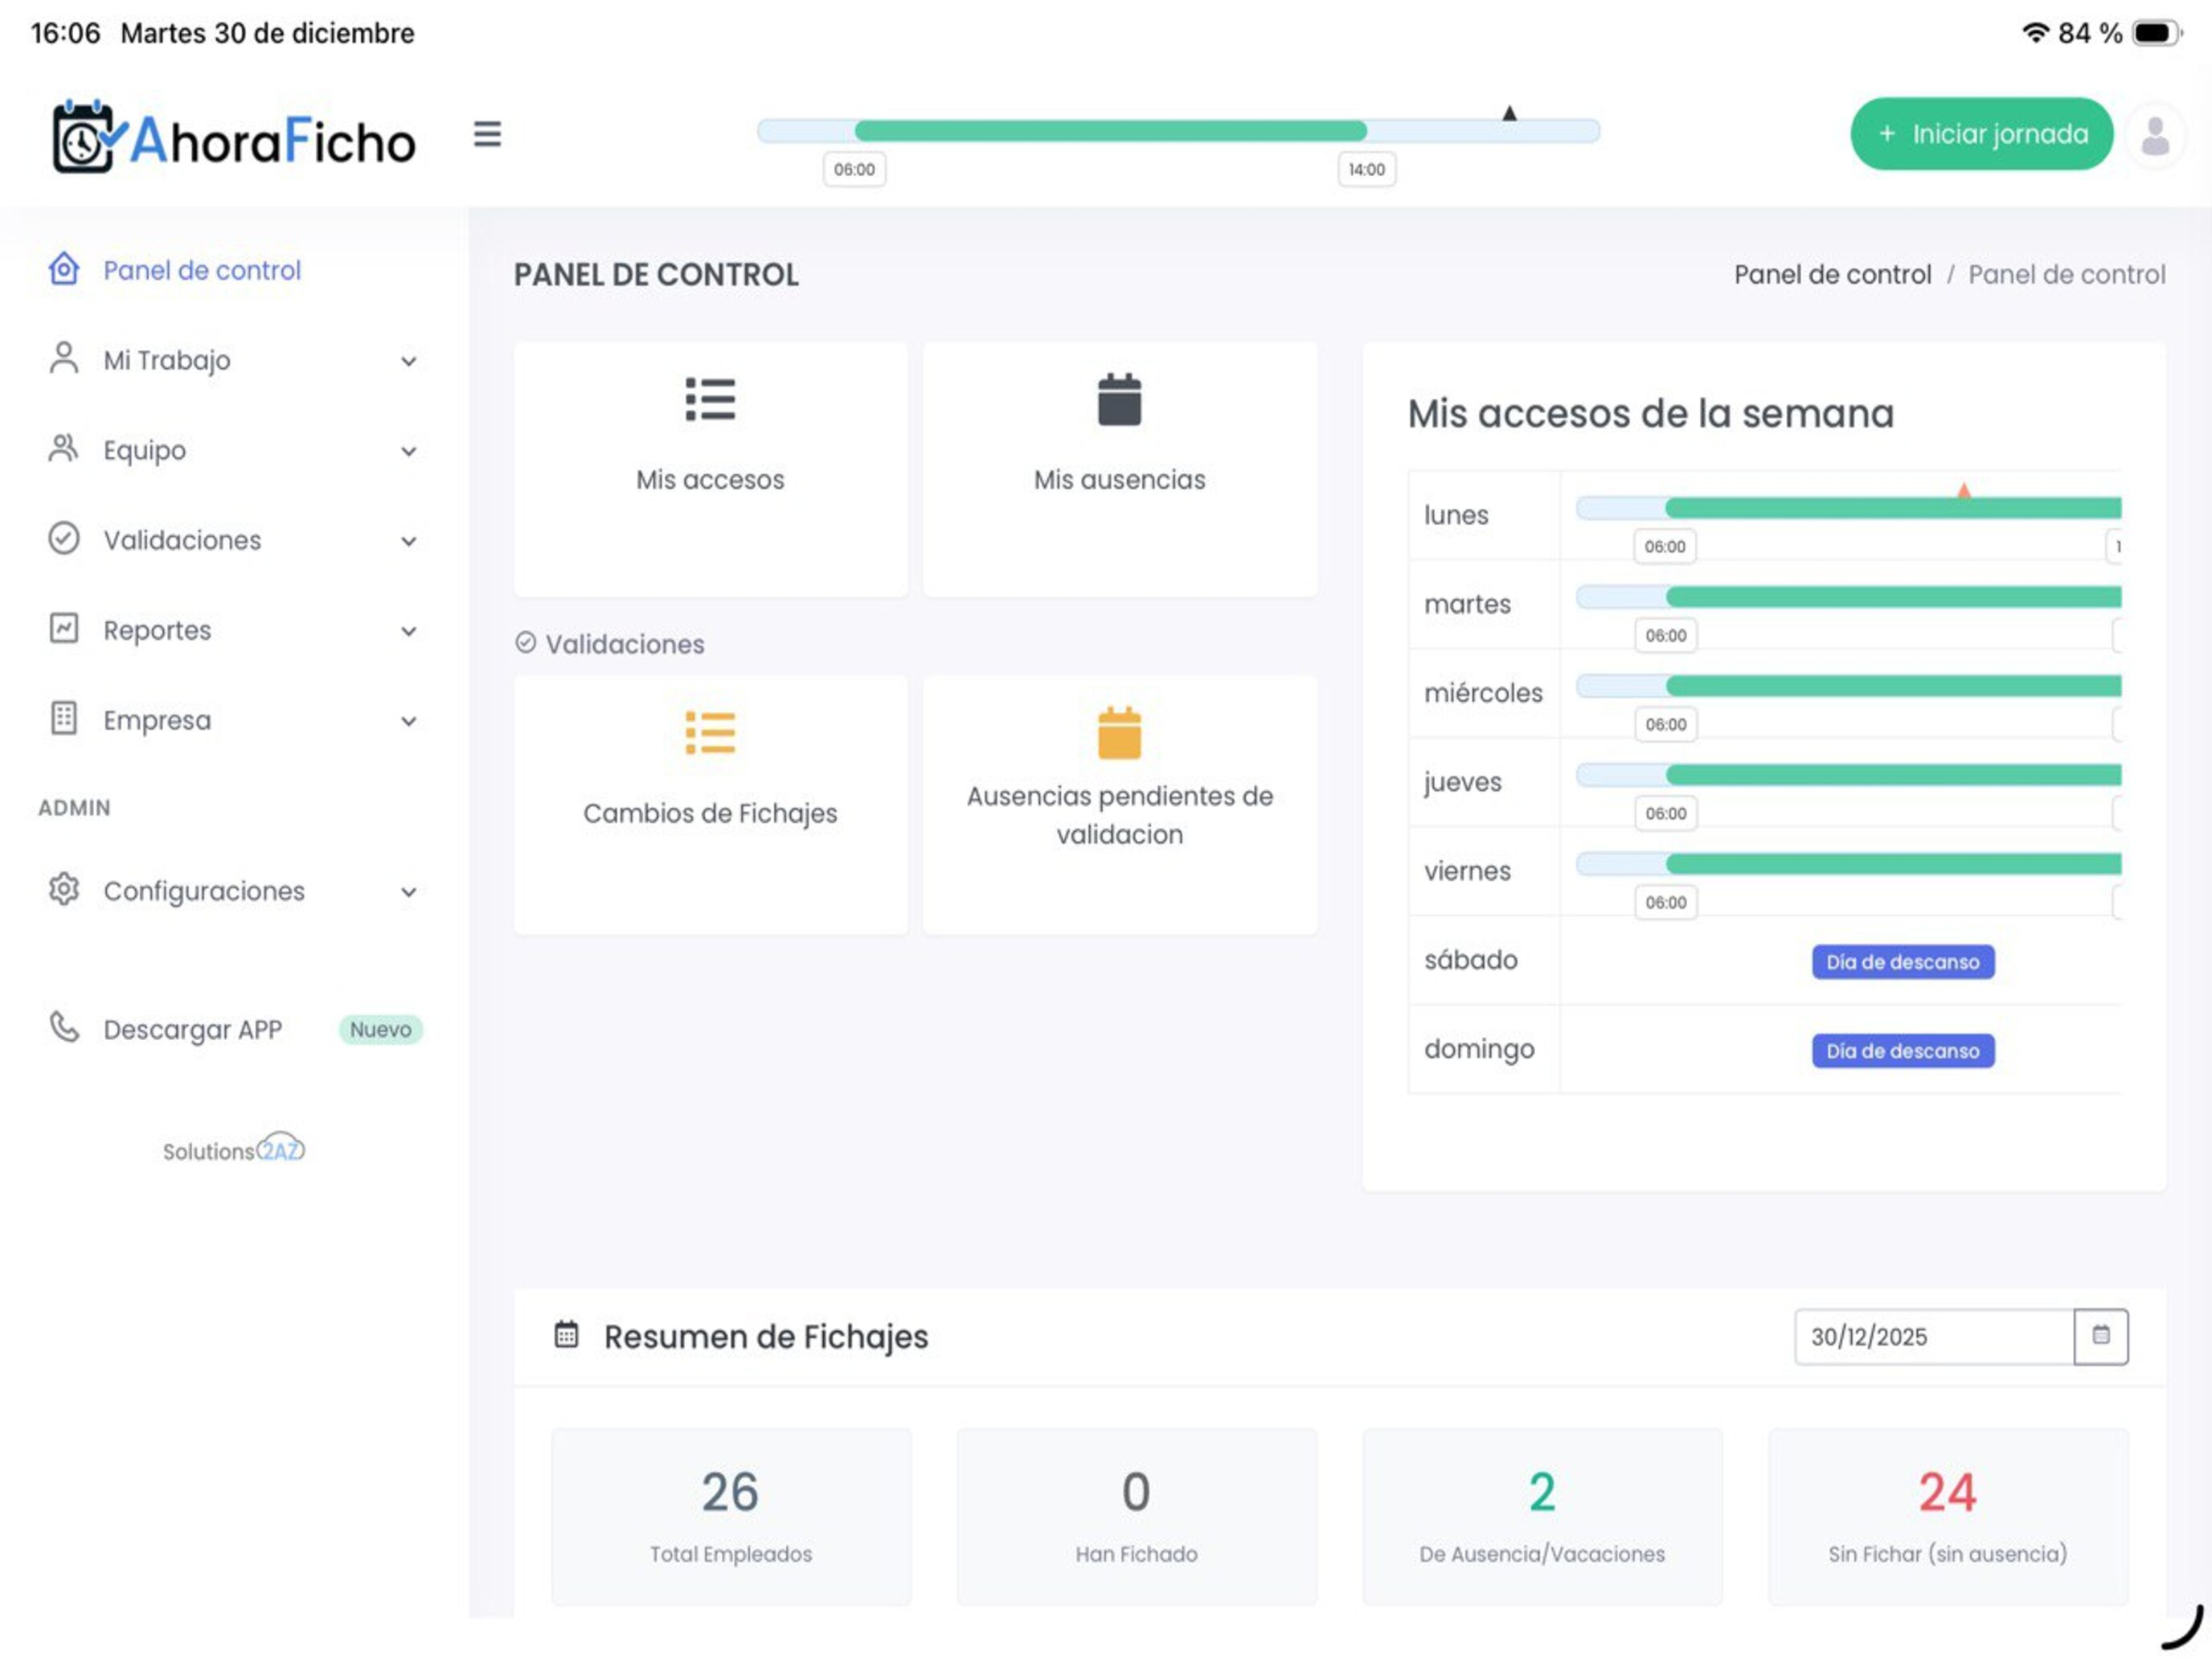This screenshot has width=2212, height=1659.
Task: Click the 0 Han Fichado stat card
Action: pyautogui.click(x=1136, y=1516)
